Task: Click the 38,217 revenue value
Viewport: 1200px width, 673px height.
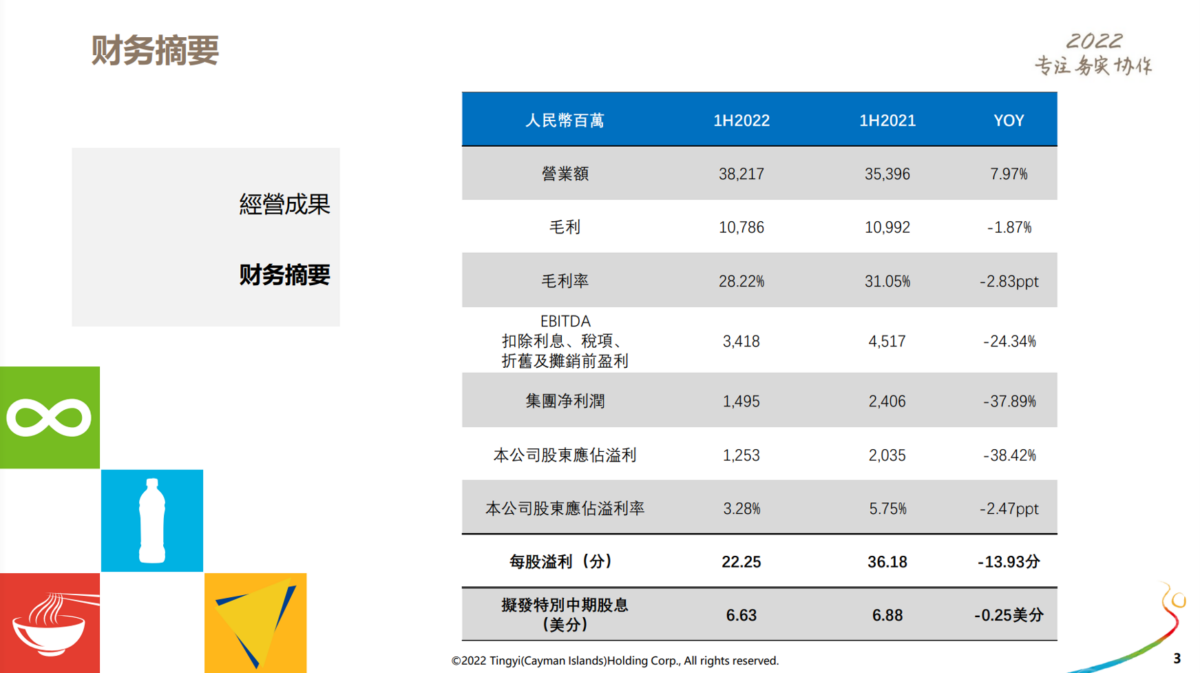Action: click(x=741, y=174)
